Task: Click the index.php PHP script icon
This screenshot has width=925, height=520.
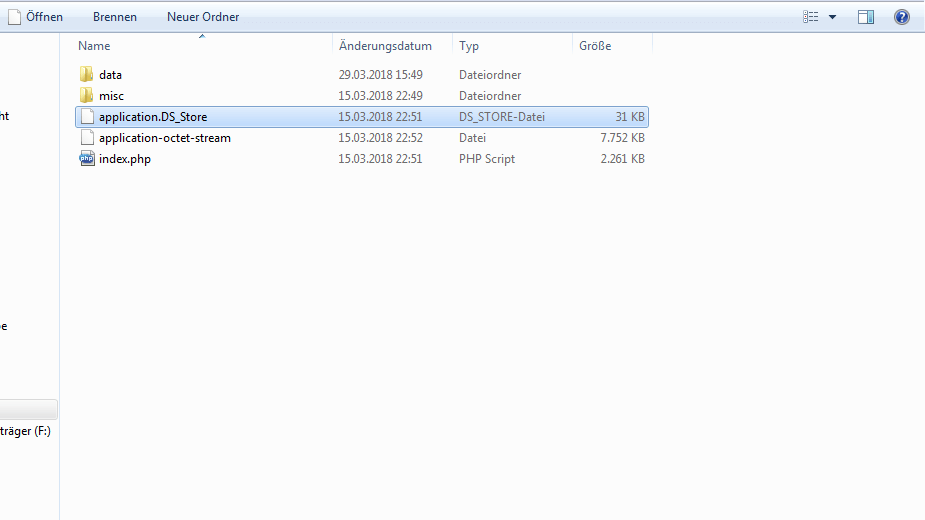Action: pos(87,159)
